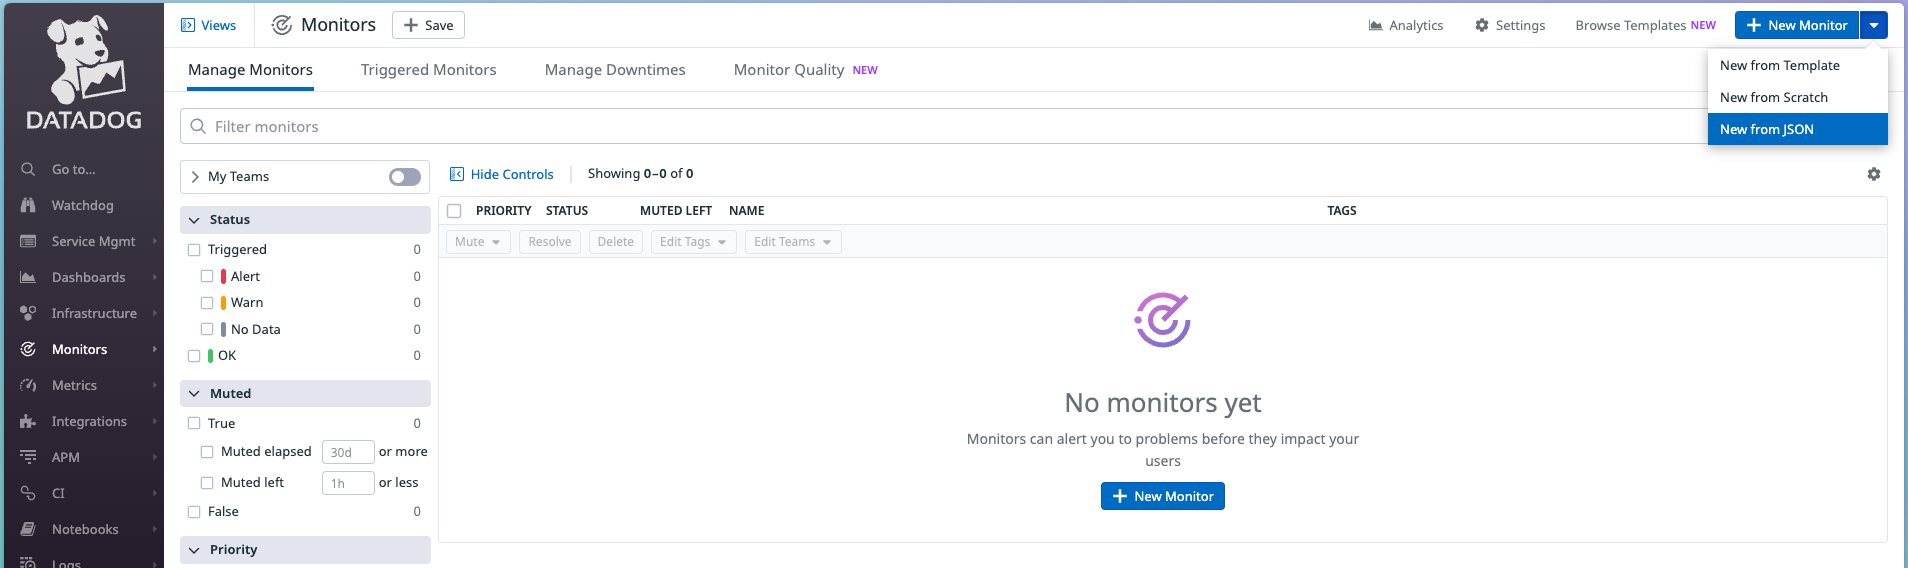Viewport: 1908px width, 568px height.
Task: Enable the Muted elapsed checkbox
Action: pos(207,452)
